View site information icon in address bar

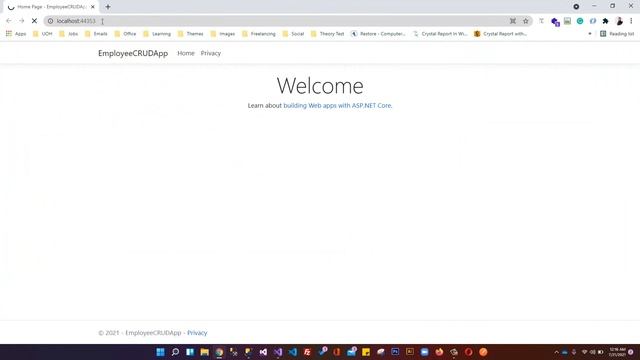pyautogui.click(x=50, y=21)
